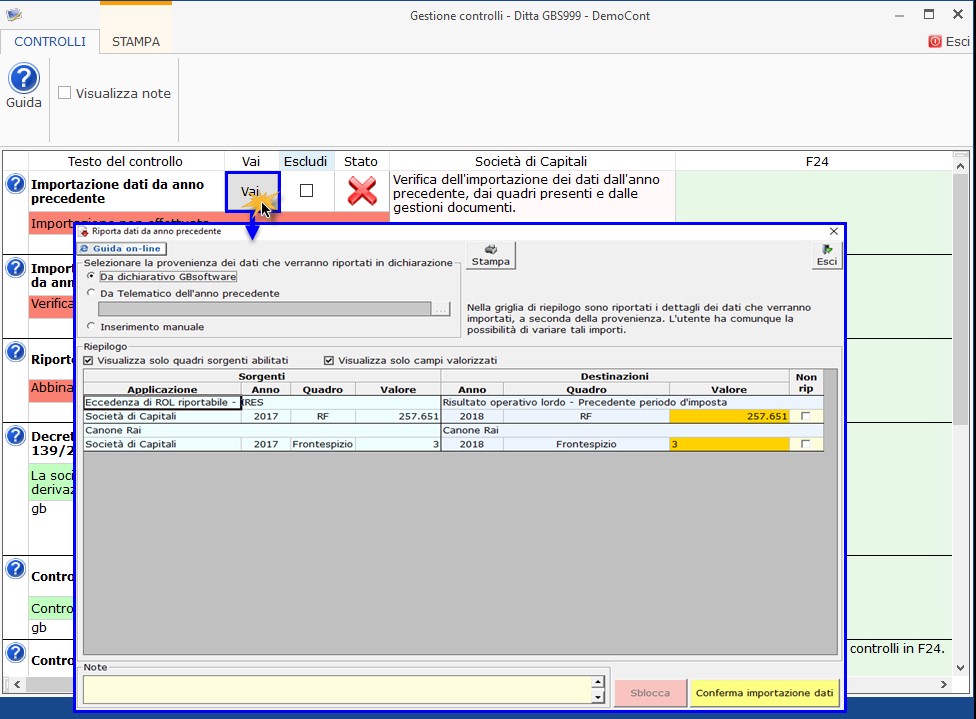This screenshot has width=976, height=719.
Task: Enable the Visualizza note checkbox
Action: click(x=65, y=93)
